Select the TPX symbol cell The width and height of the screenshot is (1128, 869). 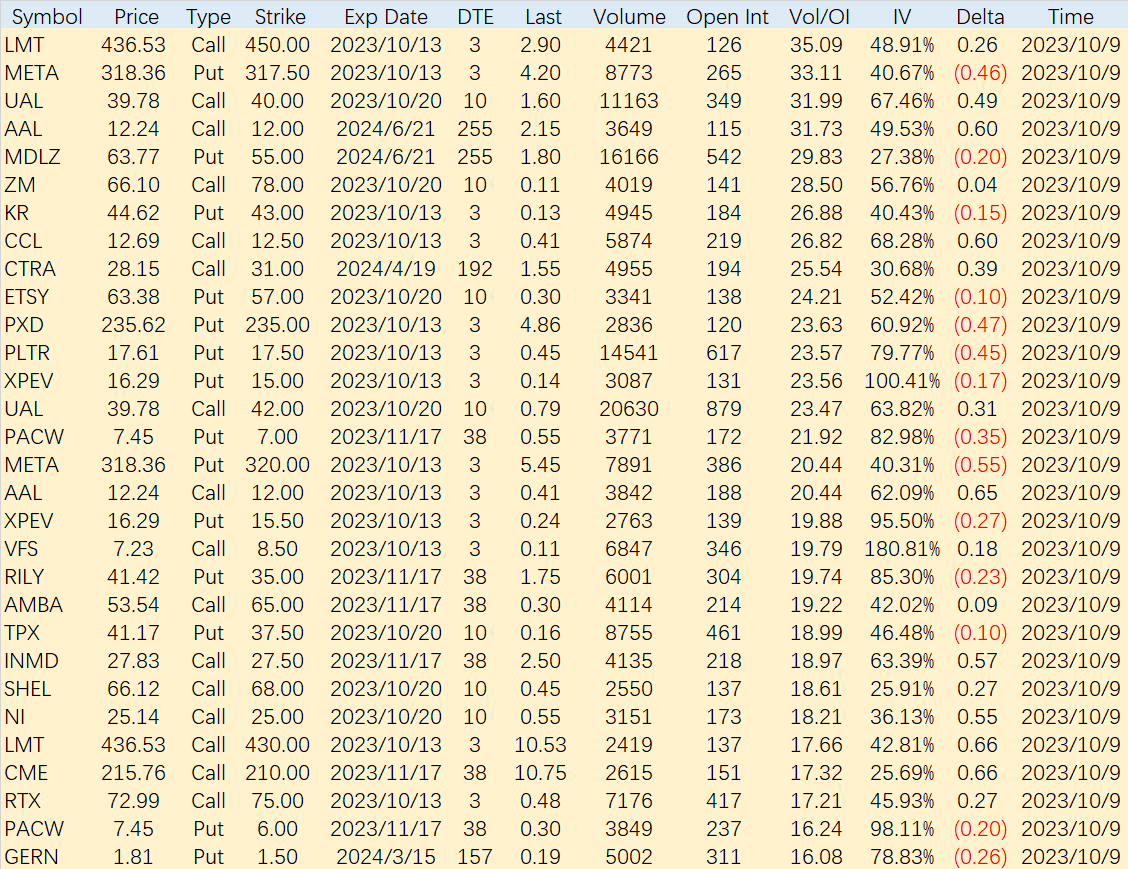tap(22, 633)
